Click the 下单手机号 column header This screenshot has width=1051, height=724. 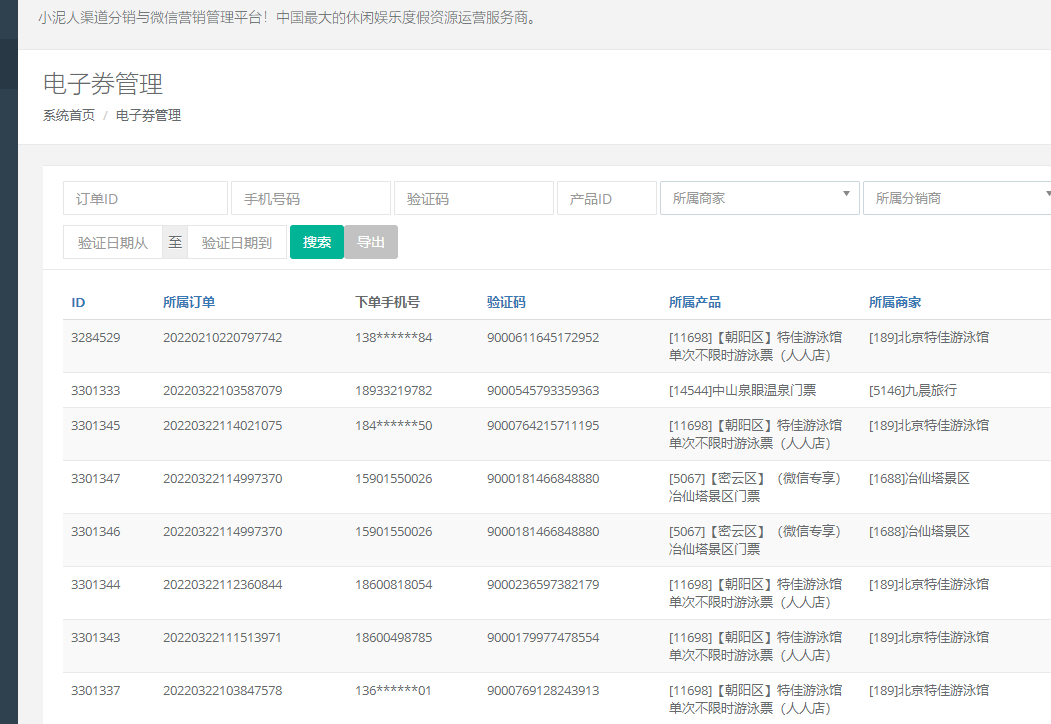pyautogui.click(x=387, y=302)
